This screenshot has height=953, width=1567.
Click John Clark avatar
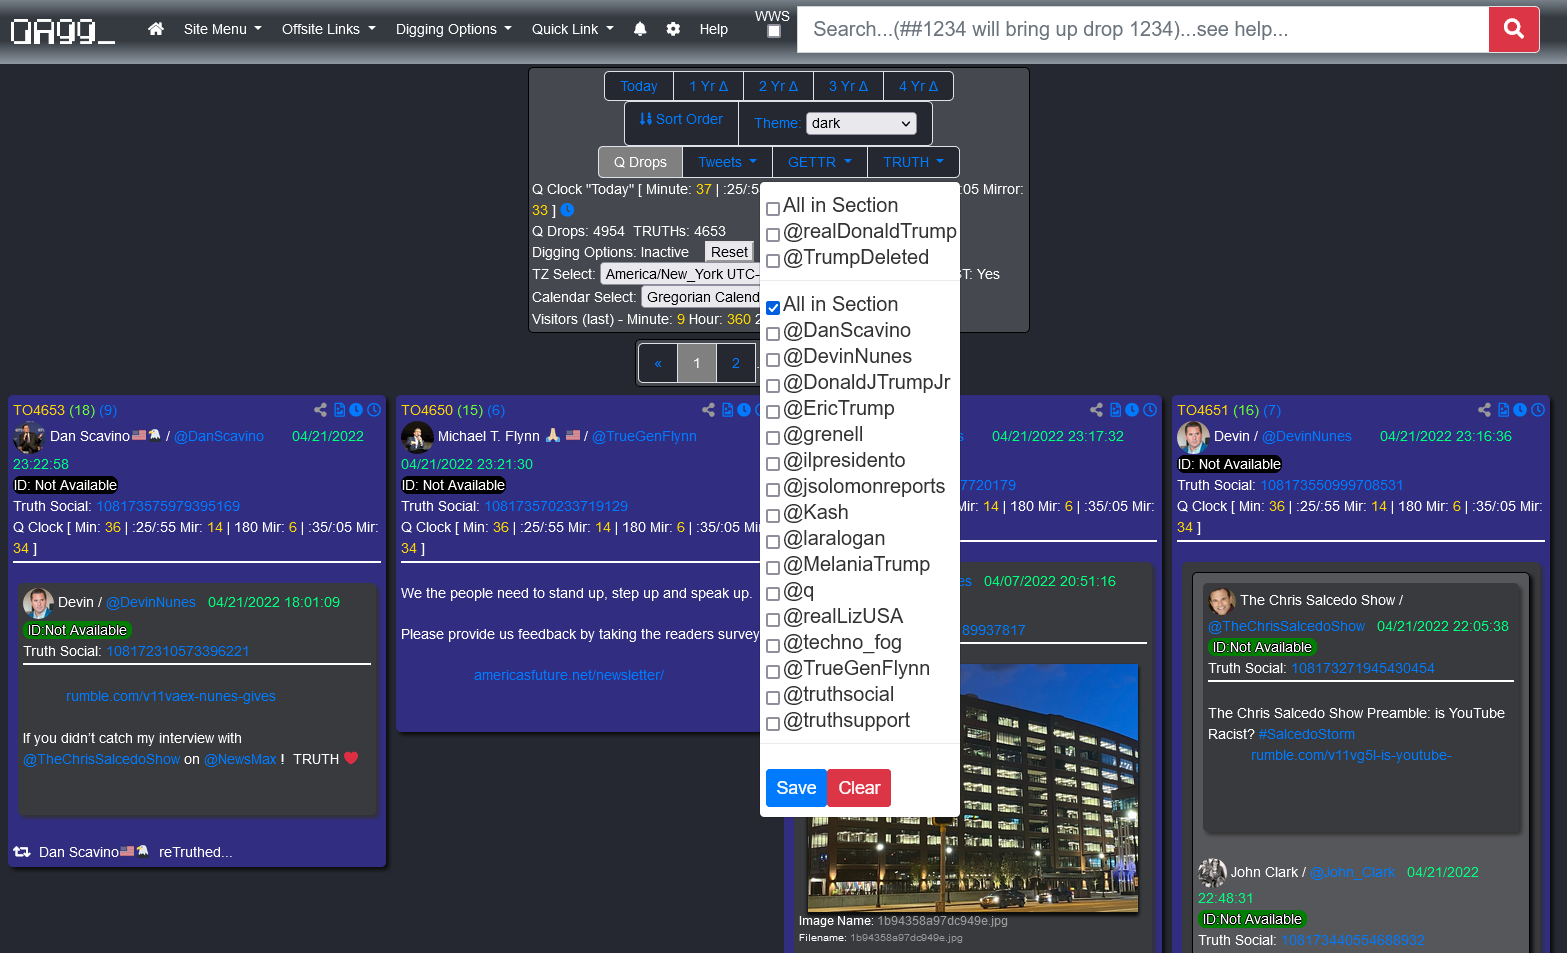[x=1212, y=872]
